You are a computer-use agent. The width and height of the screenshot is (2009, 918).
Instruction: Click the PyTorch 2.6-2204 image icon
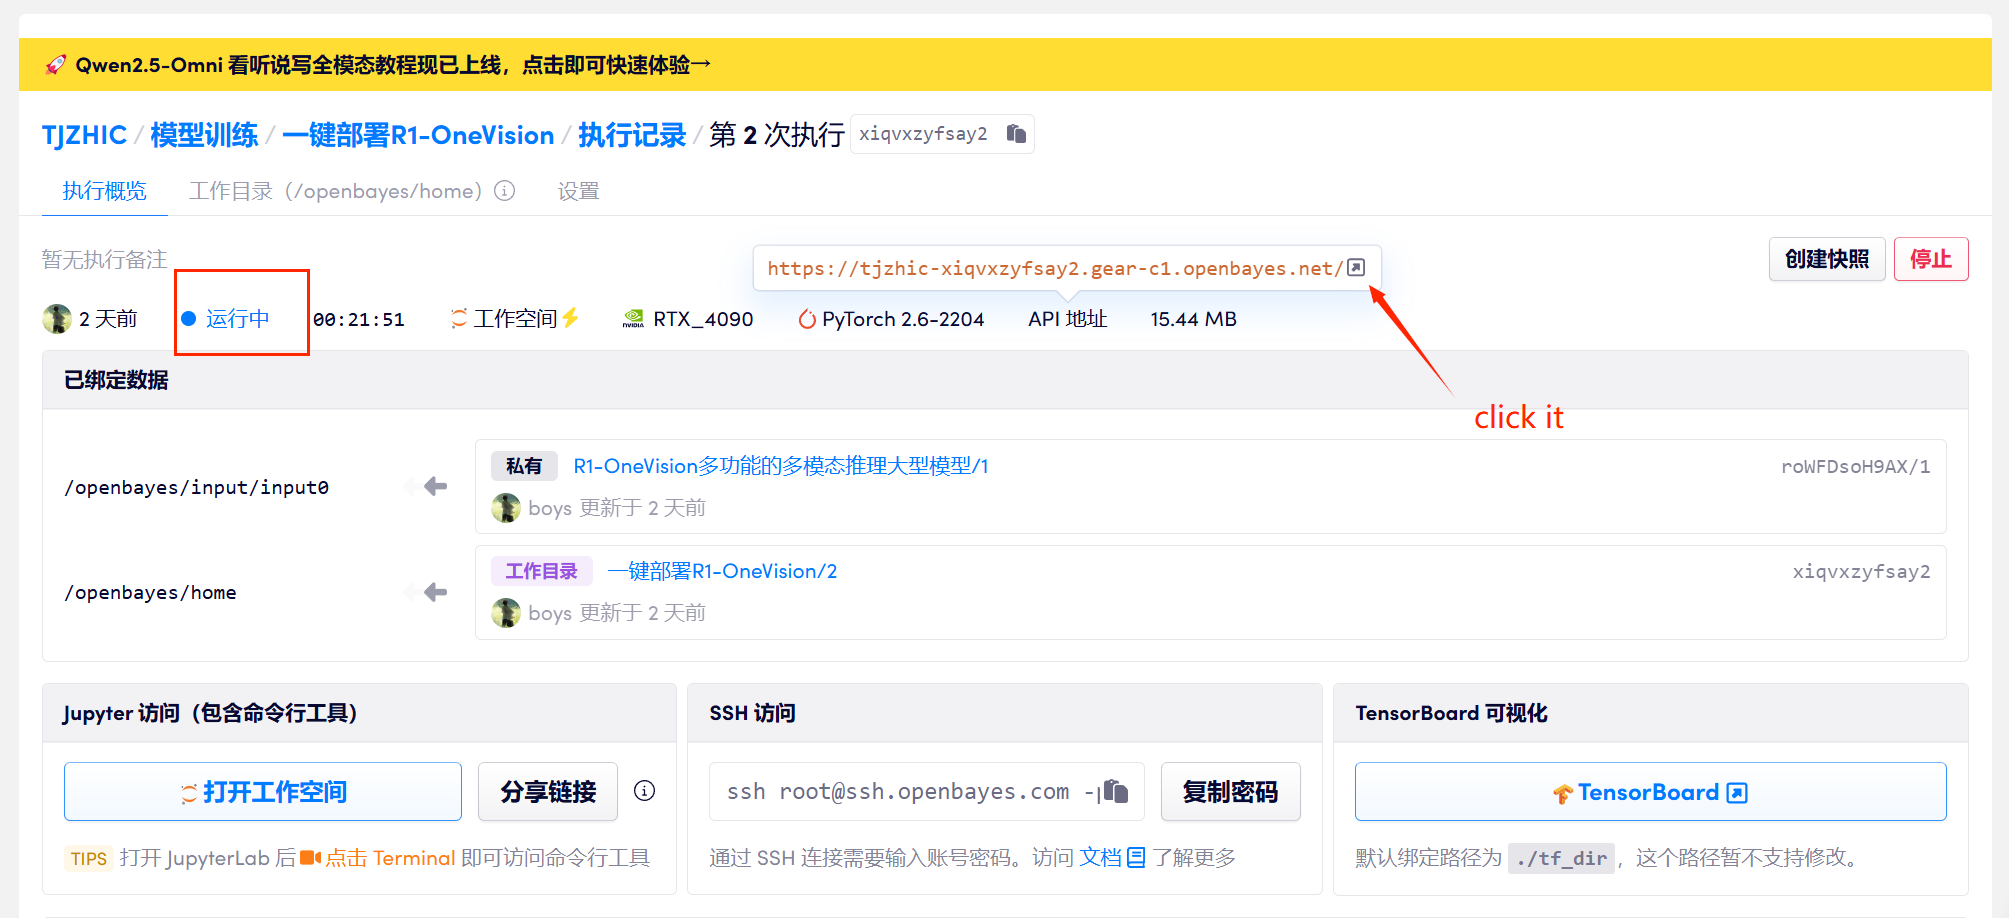click(x=806, y=319)
